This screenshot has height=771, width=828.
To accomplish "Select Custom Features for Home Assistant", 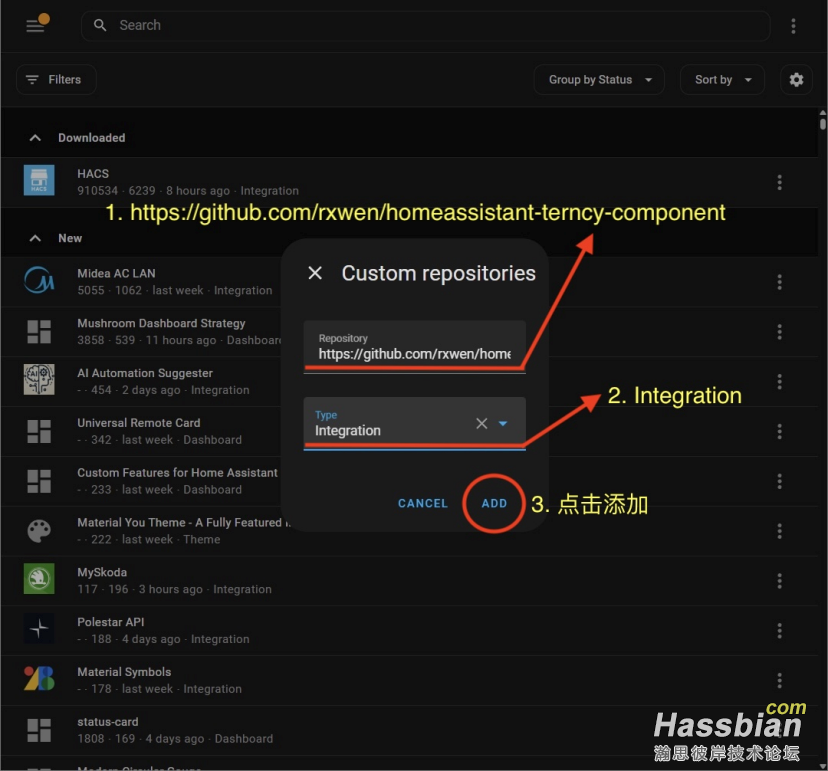I will click(177, 473).
